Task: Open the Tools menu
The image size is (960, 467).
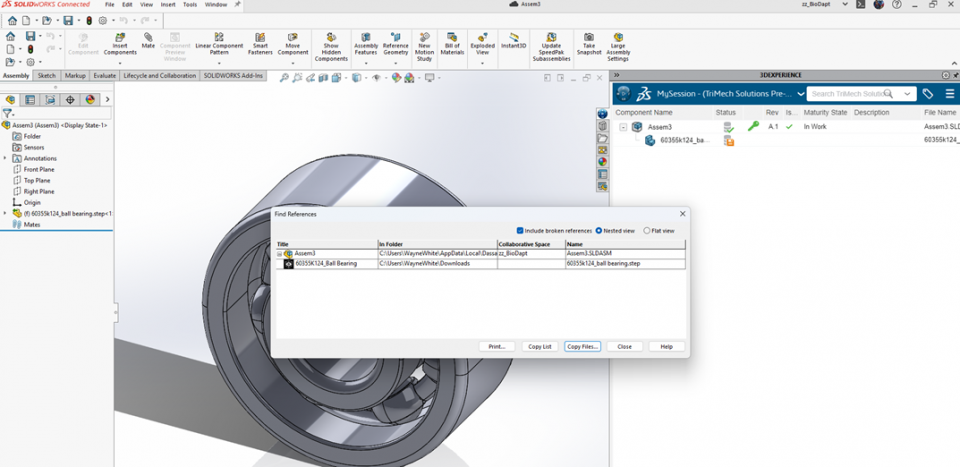Action: tap(190, 4)
